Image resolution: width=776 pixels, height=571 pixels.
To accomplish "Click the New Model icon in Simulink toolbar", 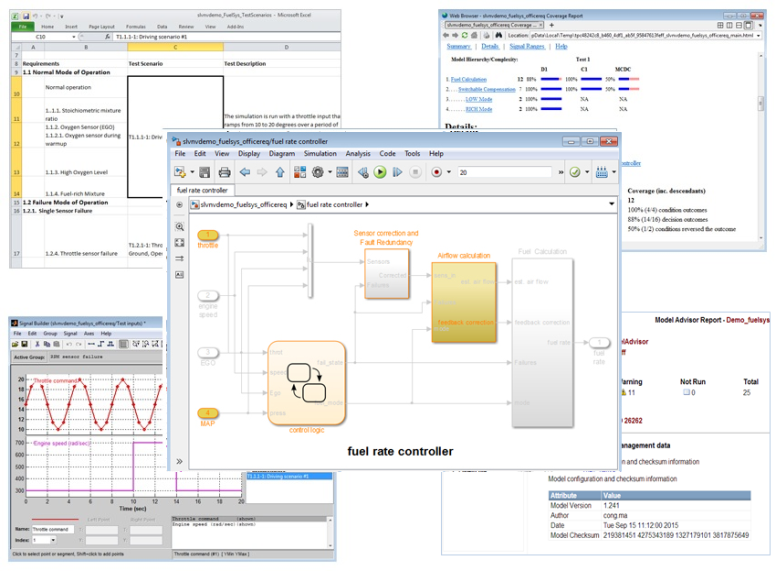I will click(180, 172).
